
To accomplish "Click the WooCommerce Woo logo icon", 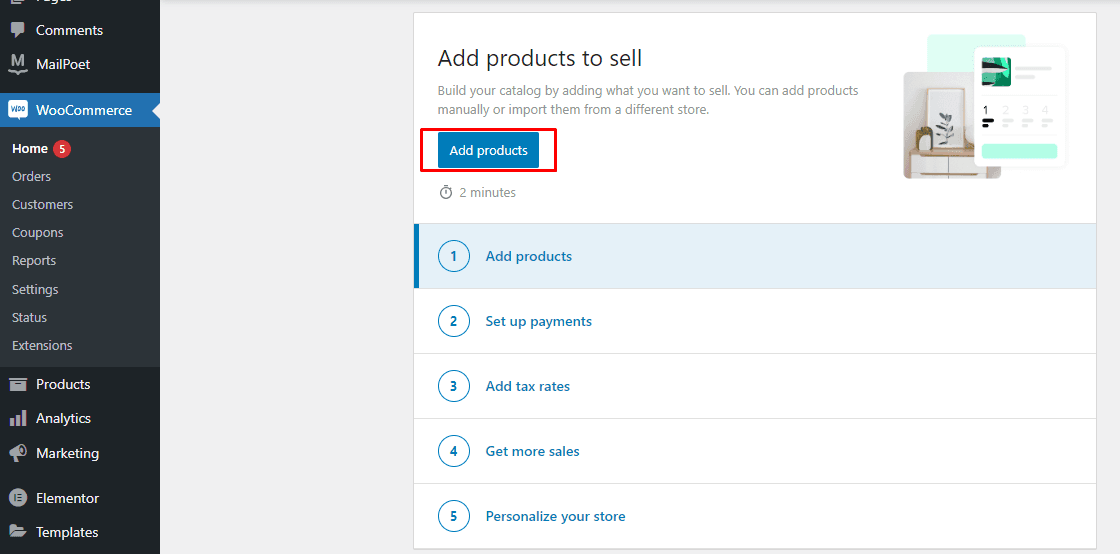I will tap(18, 110).
